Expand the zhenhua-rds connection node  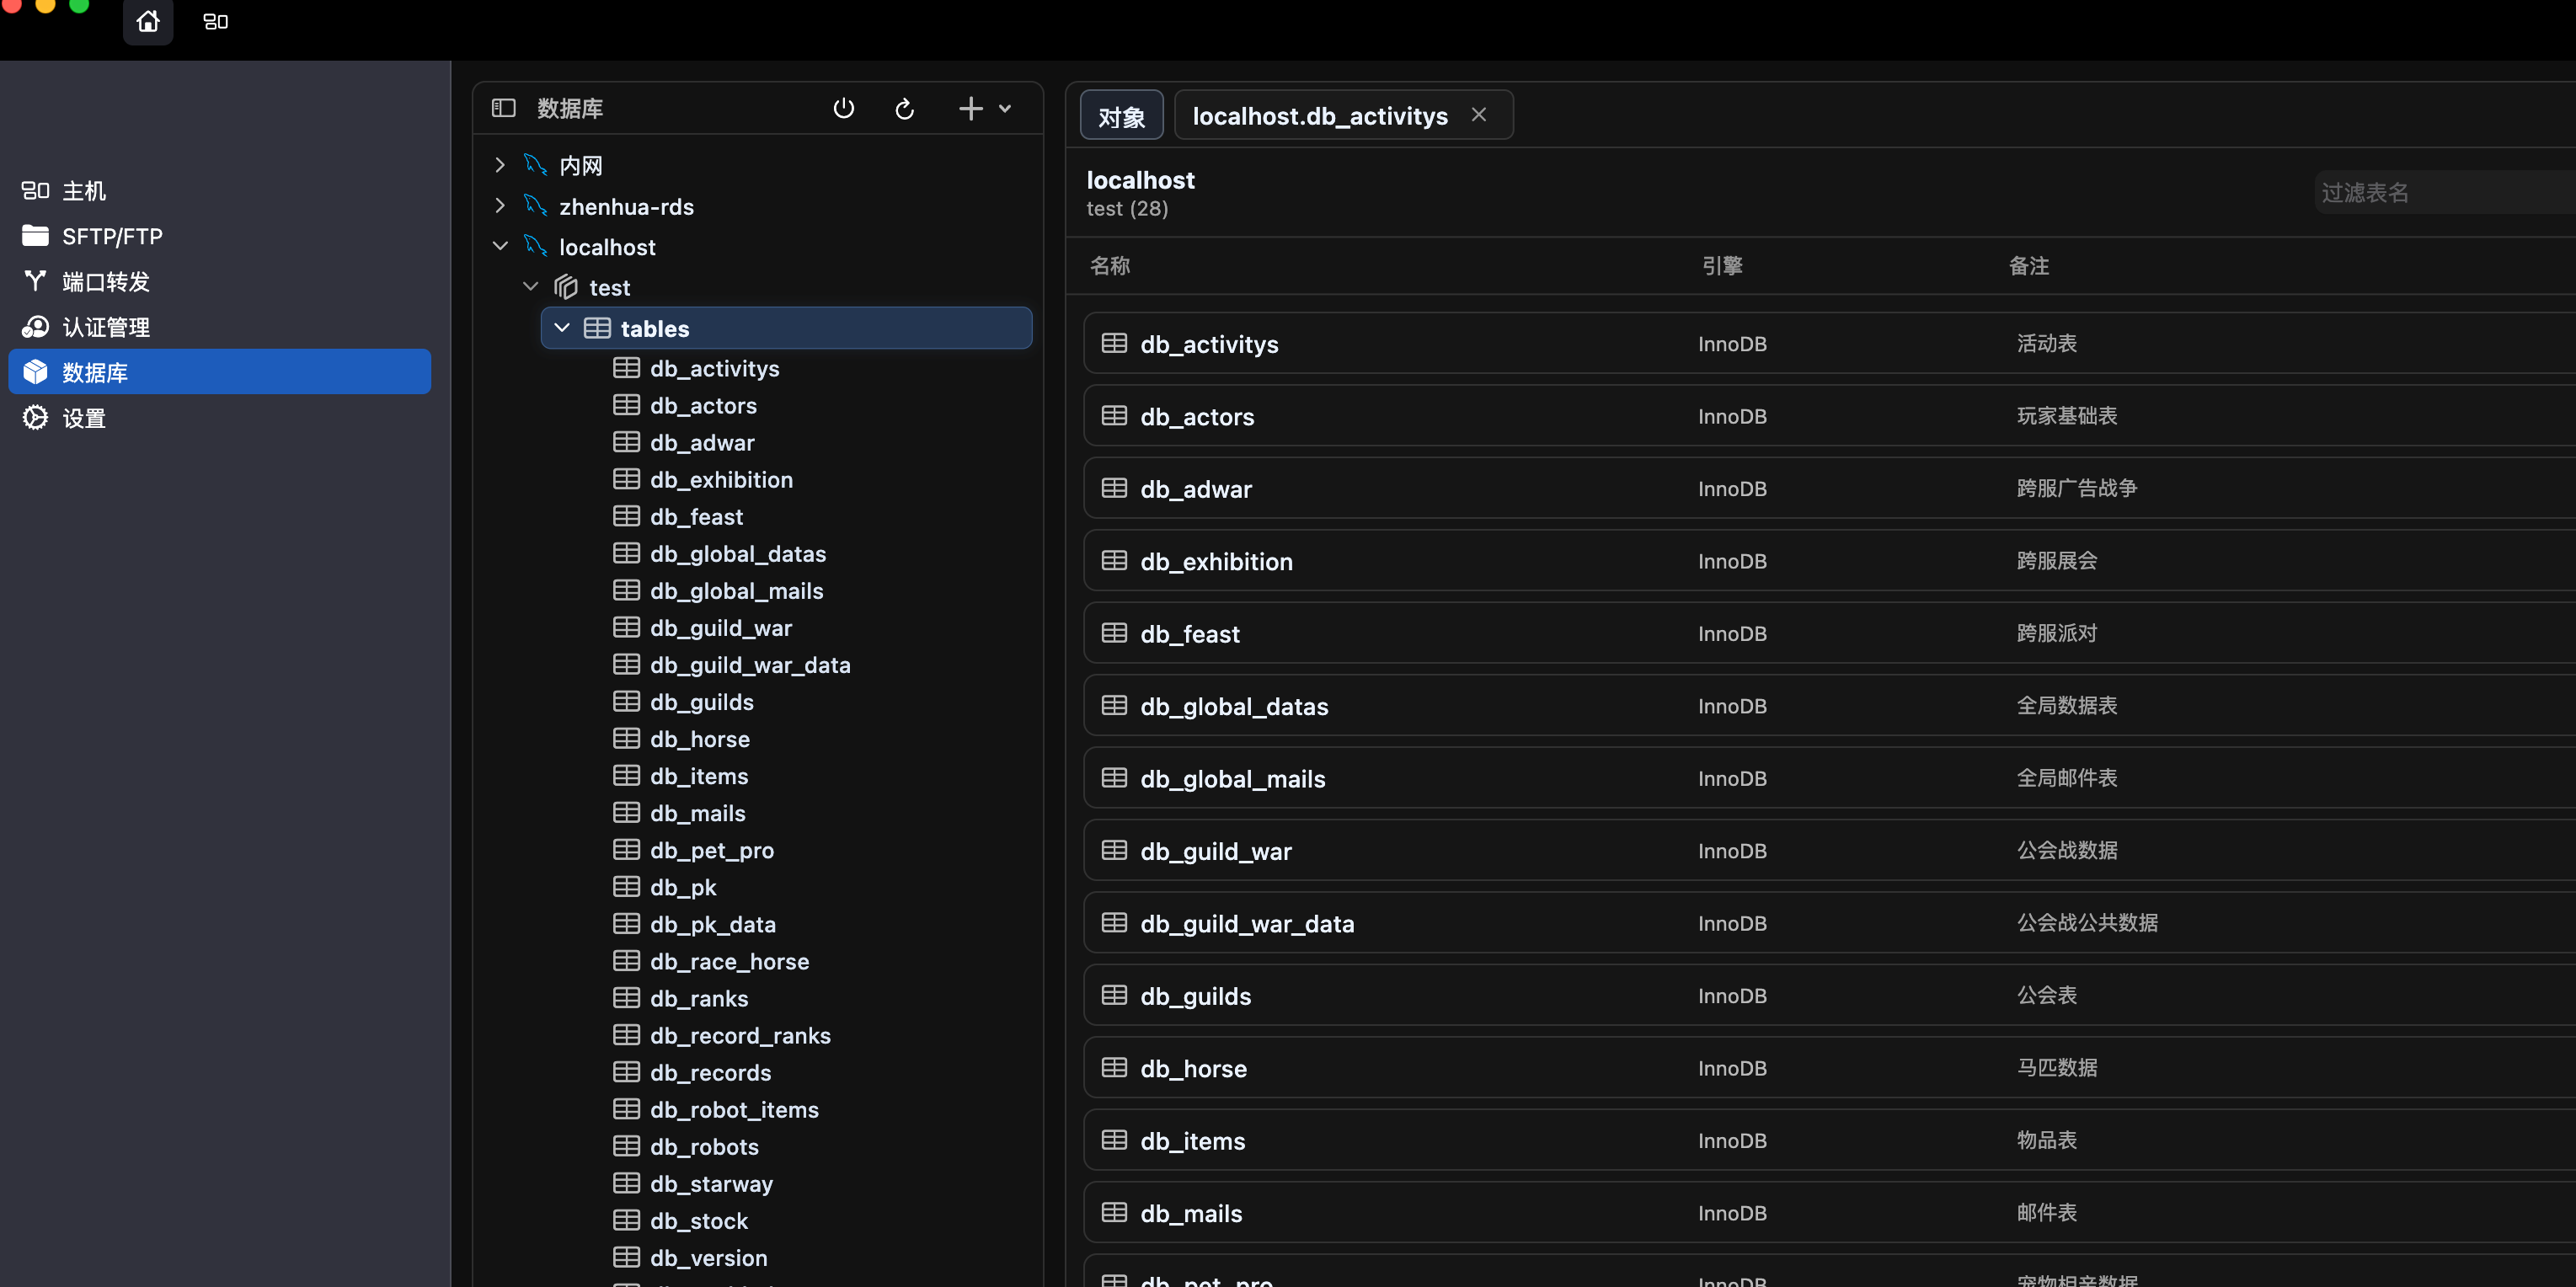pyautogui.click(x=500, y=206)
